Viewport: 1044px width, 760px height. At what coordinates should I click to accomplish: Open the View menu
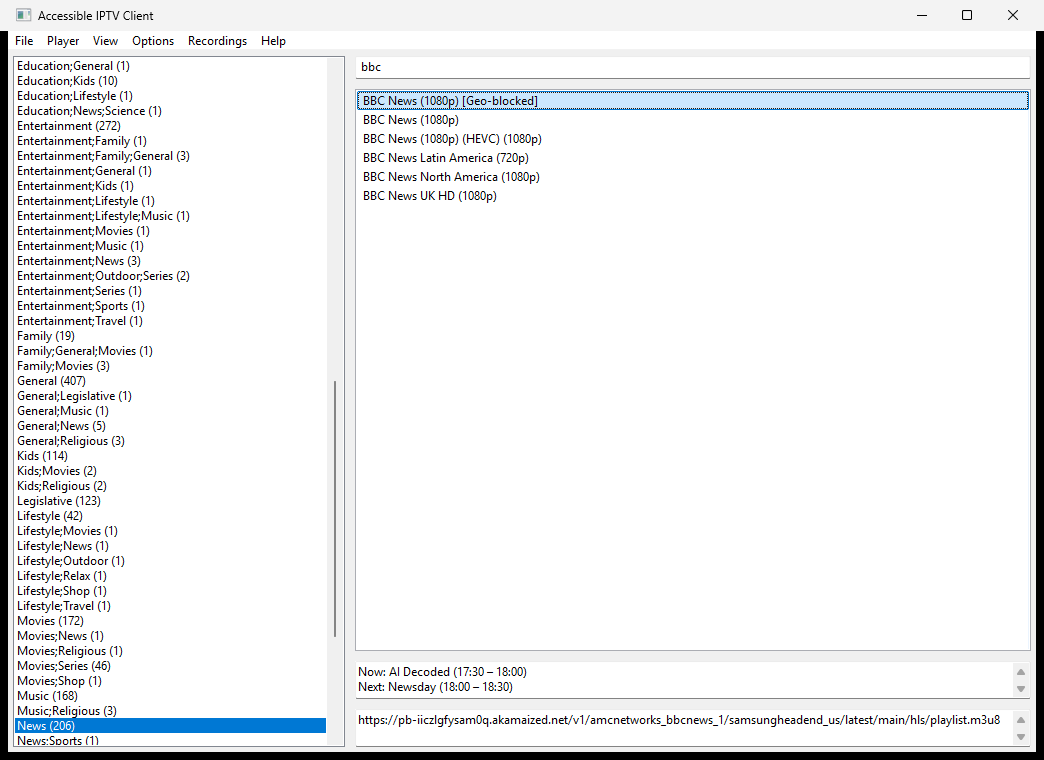point(105,41)
